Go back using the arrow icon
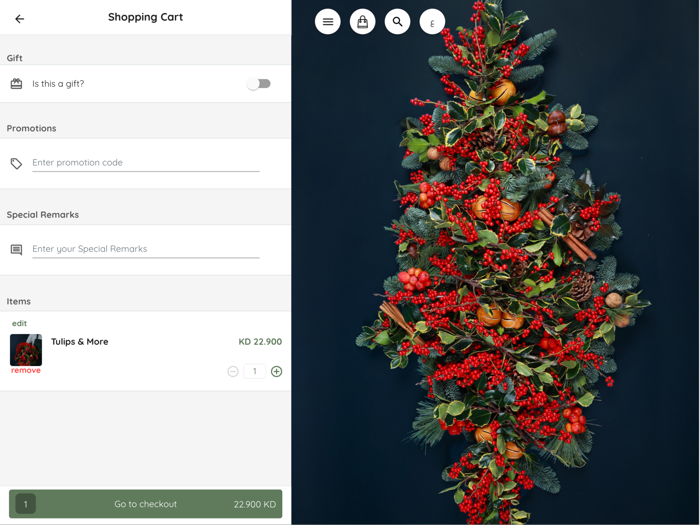This screenshot has width=700, height=525. click(x=19, y=19)
